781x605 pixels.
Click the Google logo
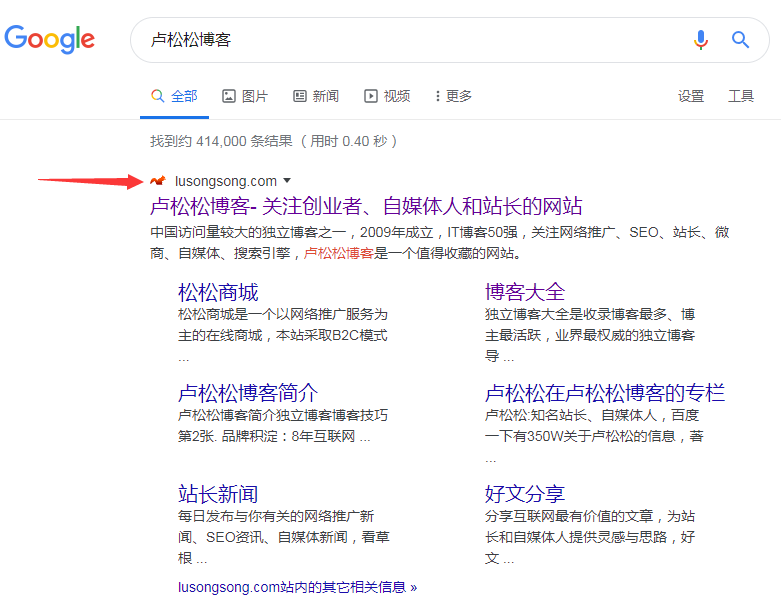coord(50,39)
